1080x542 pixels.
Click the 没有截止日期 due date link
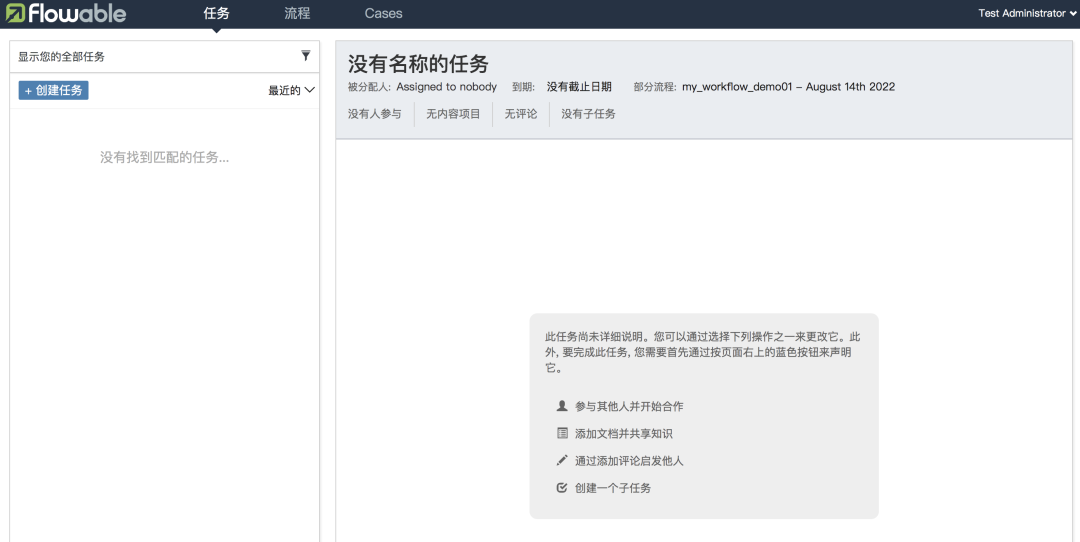[579, 87]
